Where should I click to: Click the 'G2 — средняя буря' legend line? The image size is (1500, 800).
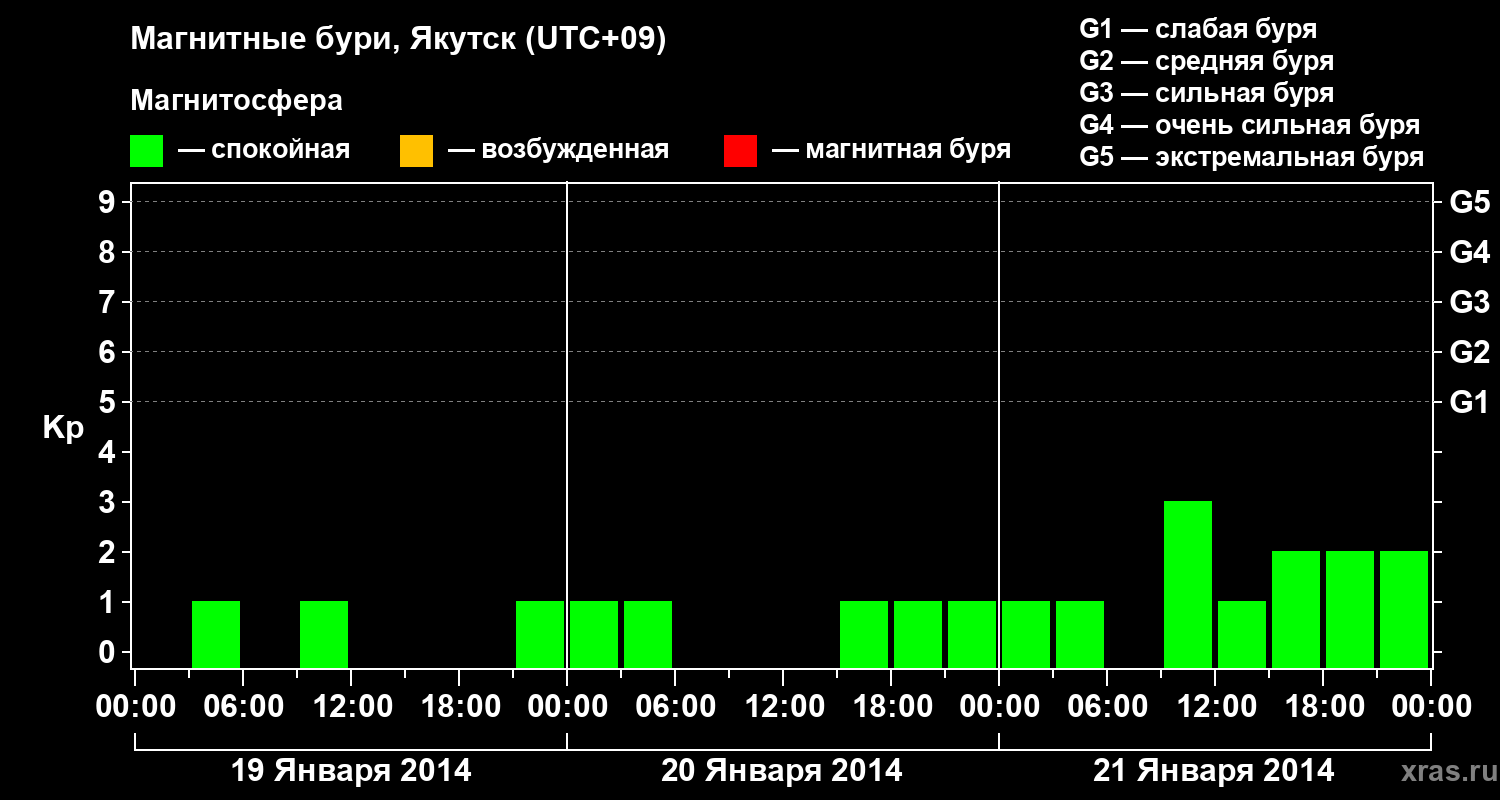pyautogui.click(x=1206, y=61)
